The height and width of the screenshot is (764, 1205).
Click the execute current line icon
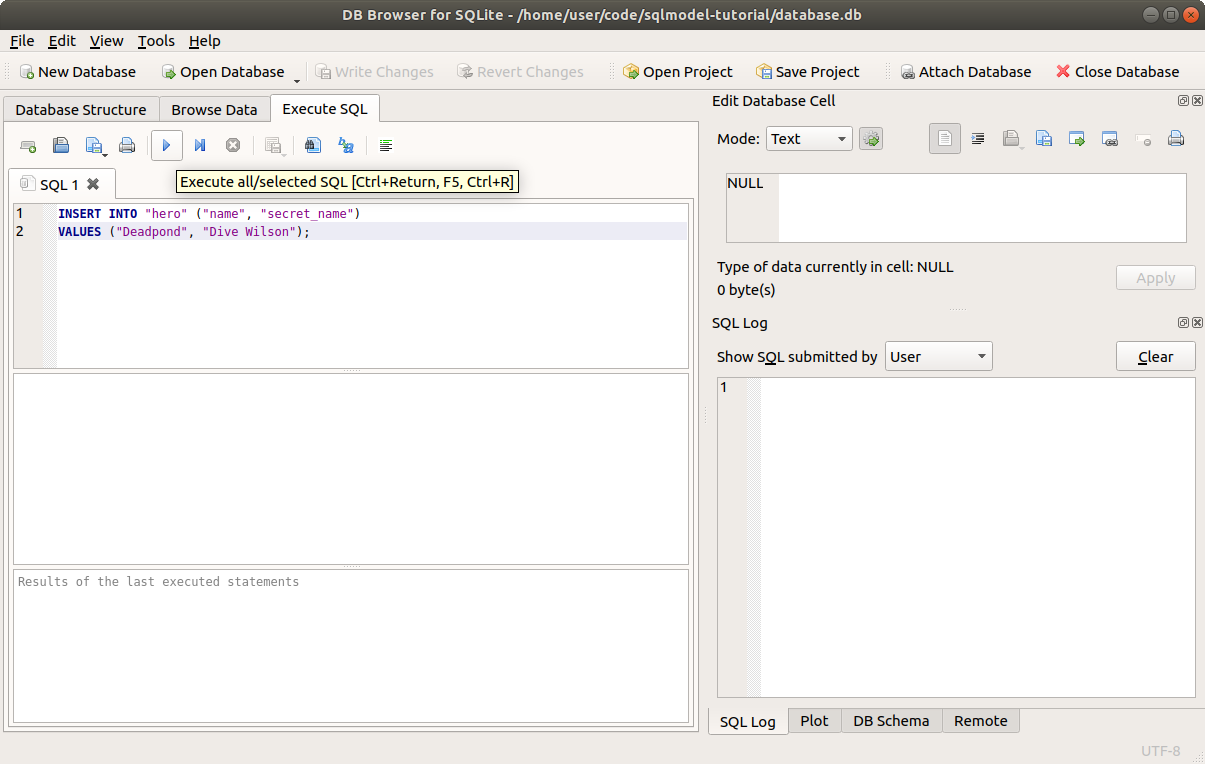pyautogui.click(x=200, y=146)
